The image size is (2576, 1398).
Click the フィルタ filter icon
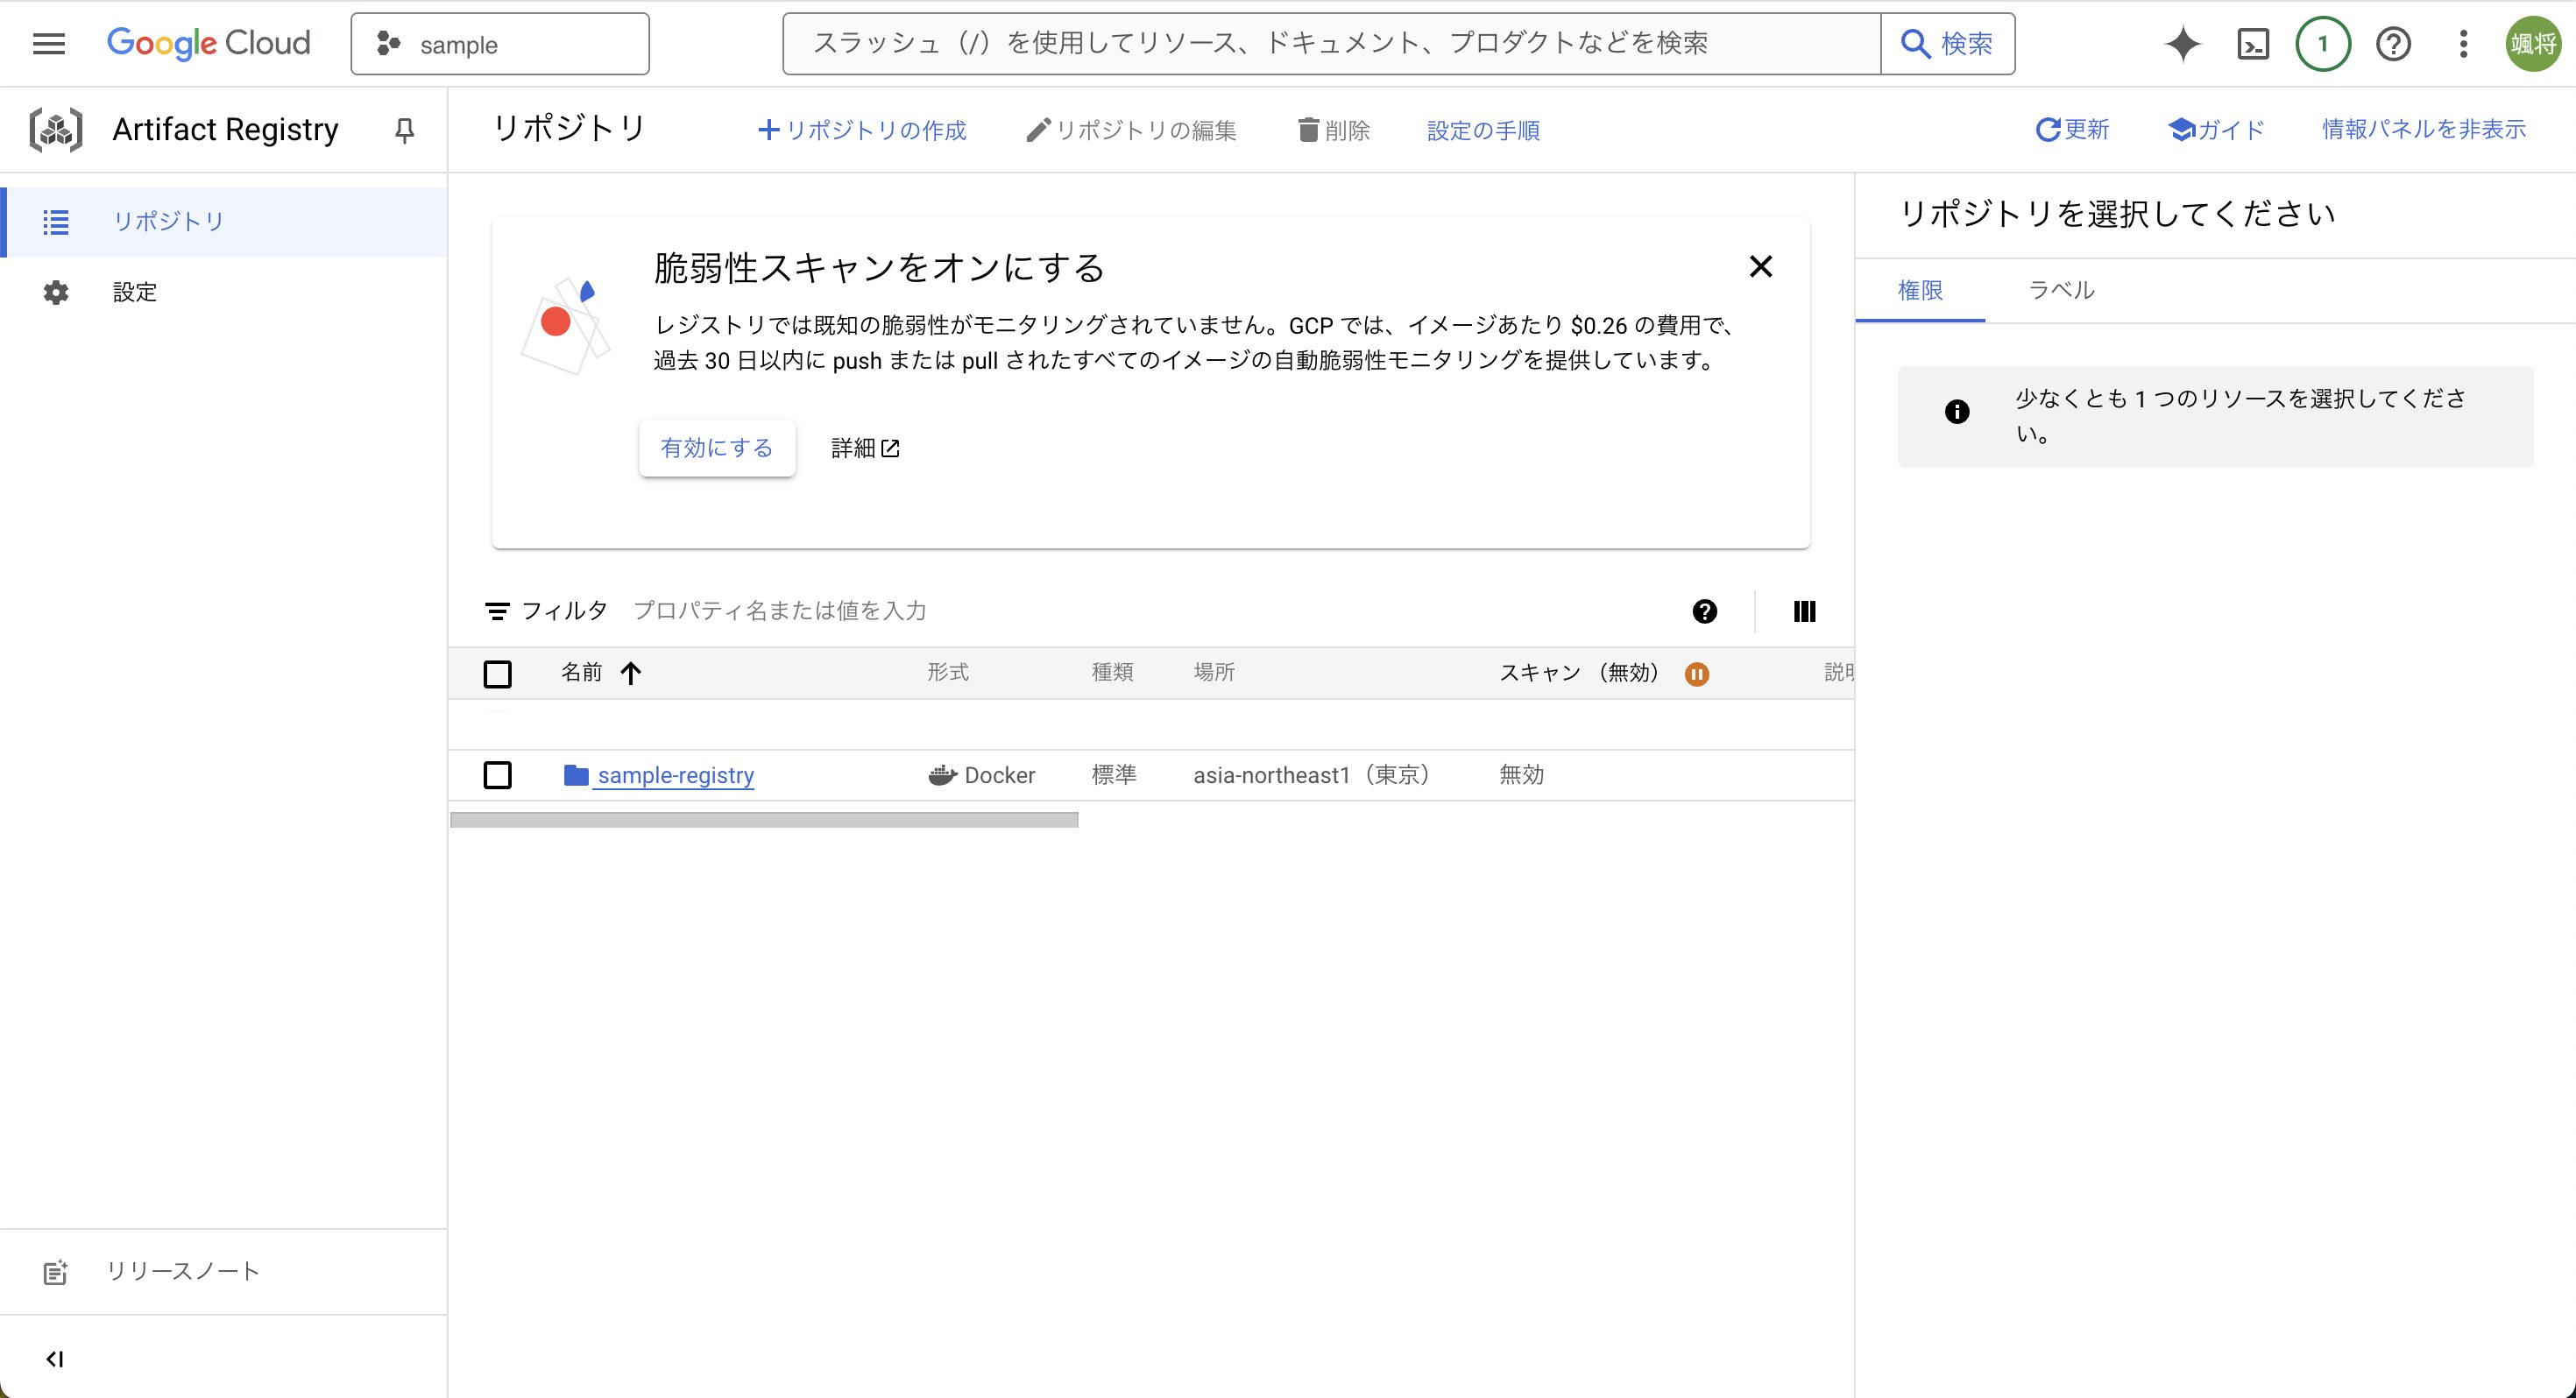click(497, 611)
